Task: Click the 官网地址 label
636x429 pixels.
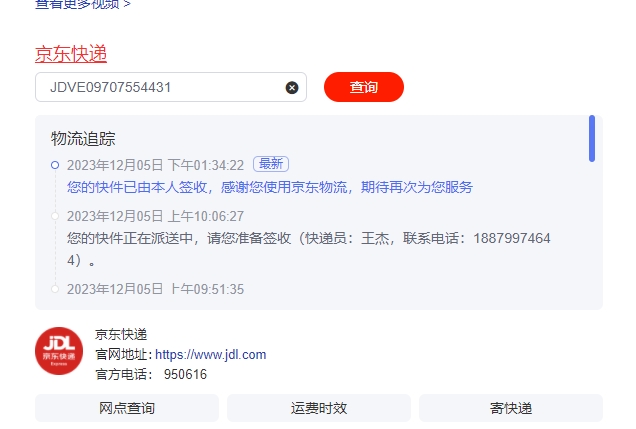Action: coord(124,355)
